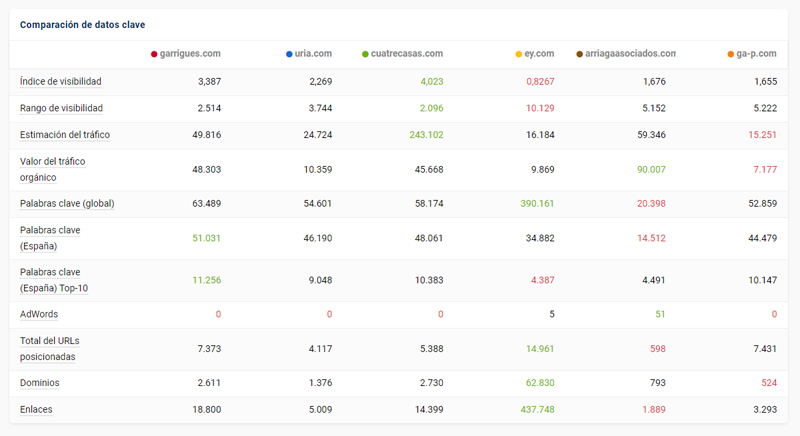Viewport: 800px width, 436px height.
Task: Click the Dominios row label
Action: coord(40,383)
